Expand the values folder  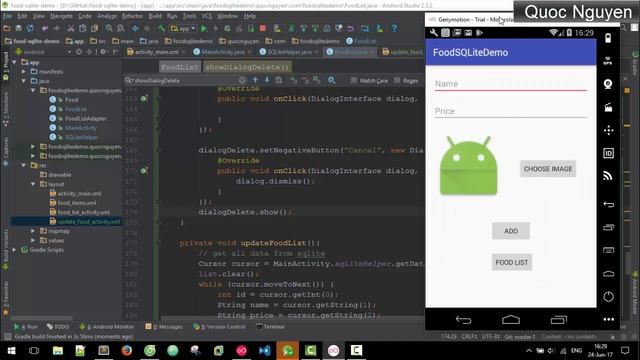33,240
